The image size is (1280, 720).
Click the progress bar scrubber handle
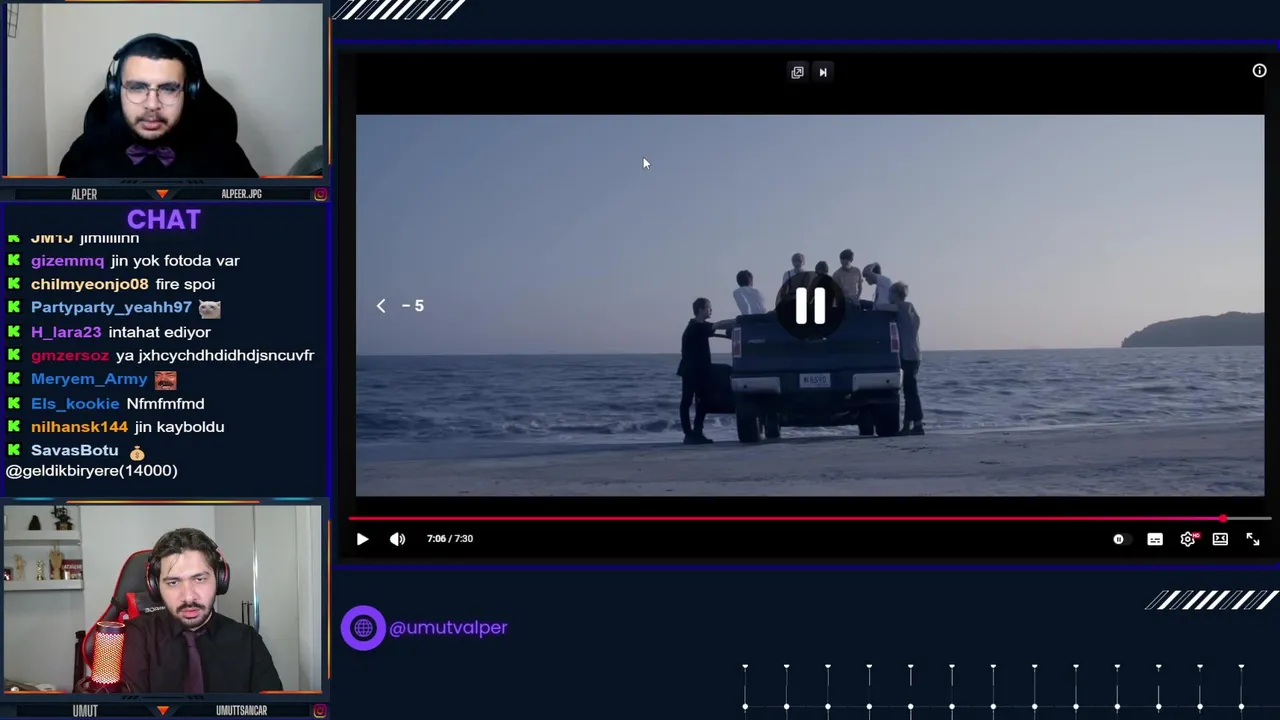click(1223, 518)
